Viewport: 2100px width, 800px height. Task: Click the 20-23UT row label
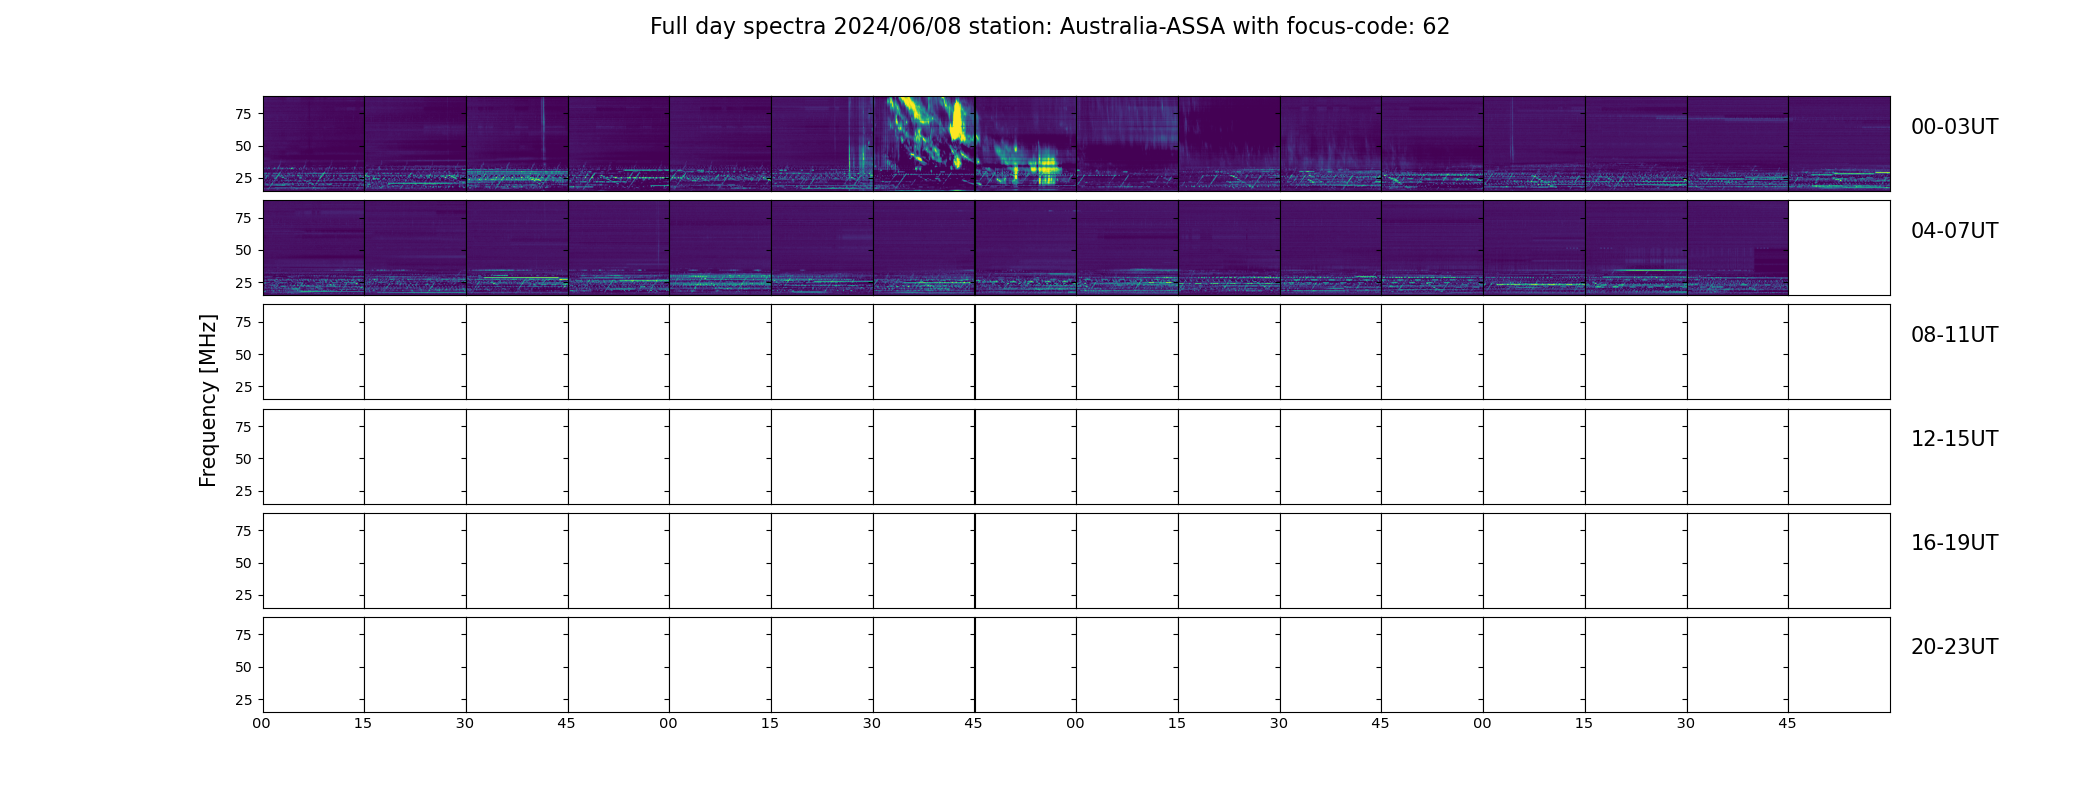[1954, 647]
